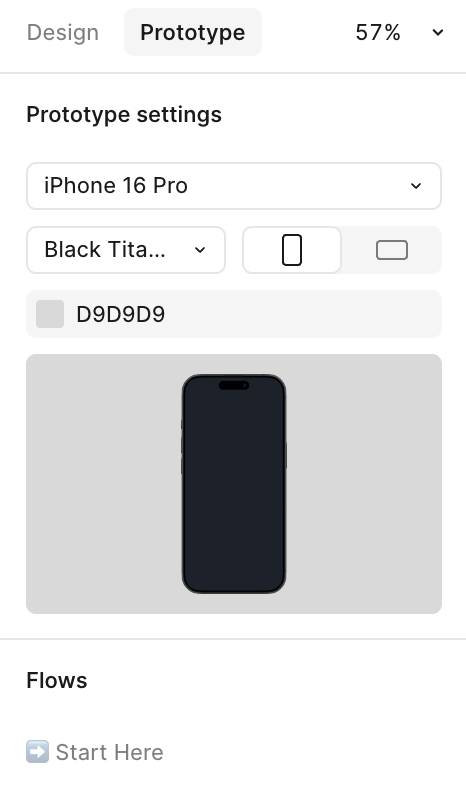Select the Start Here flow
The height and width of the screenshot is (788, 466).
point(95,752)
